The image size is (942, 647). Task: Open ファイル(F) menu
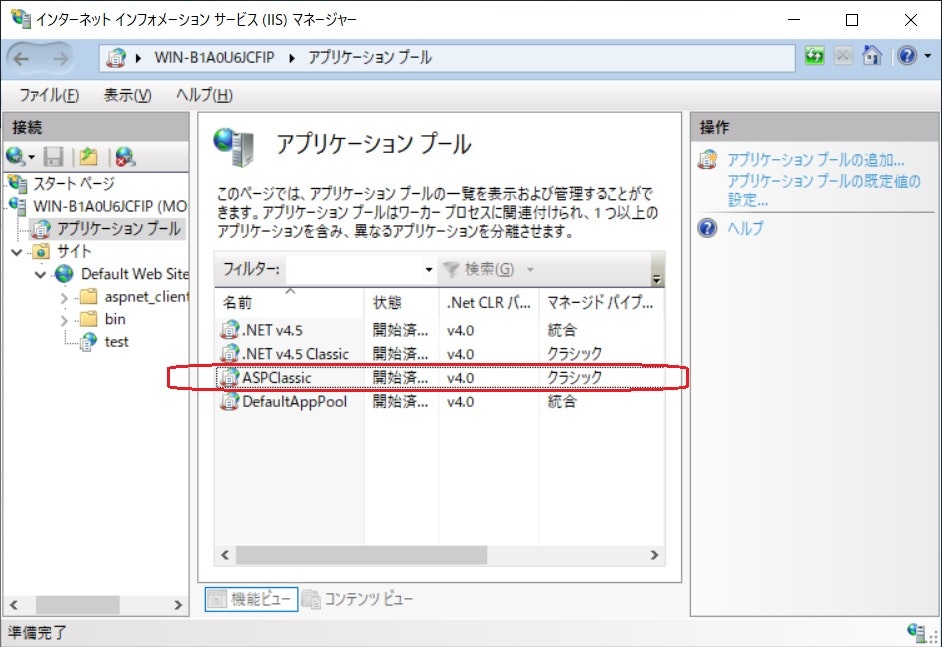[49, 95]
